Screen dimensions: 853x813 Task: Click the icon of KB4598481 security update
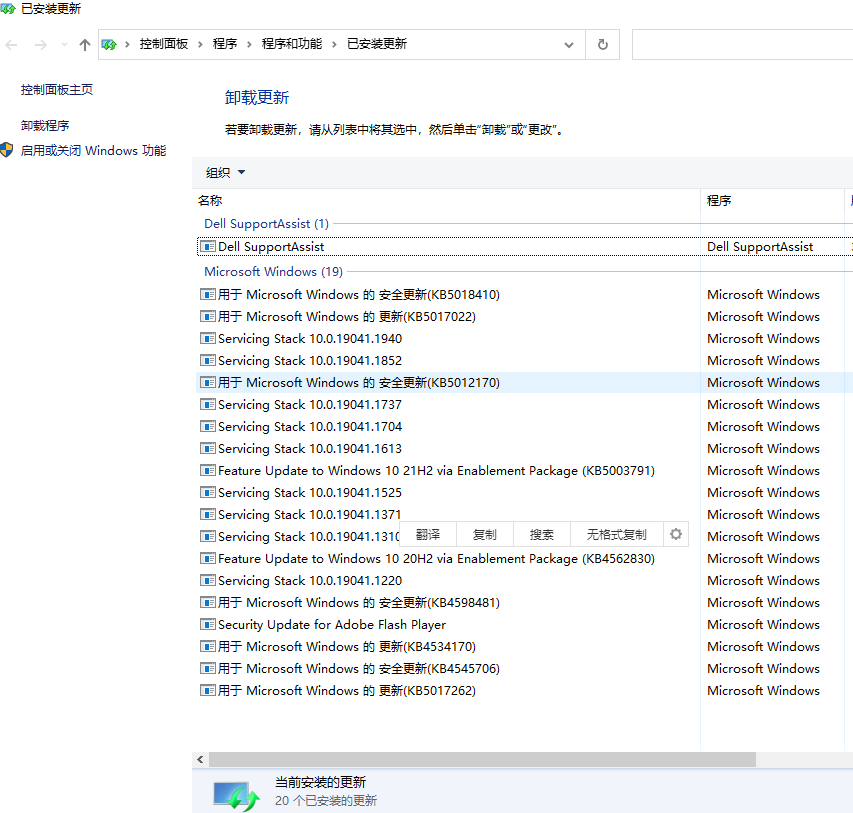(207, 602)
